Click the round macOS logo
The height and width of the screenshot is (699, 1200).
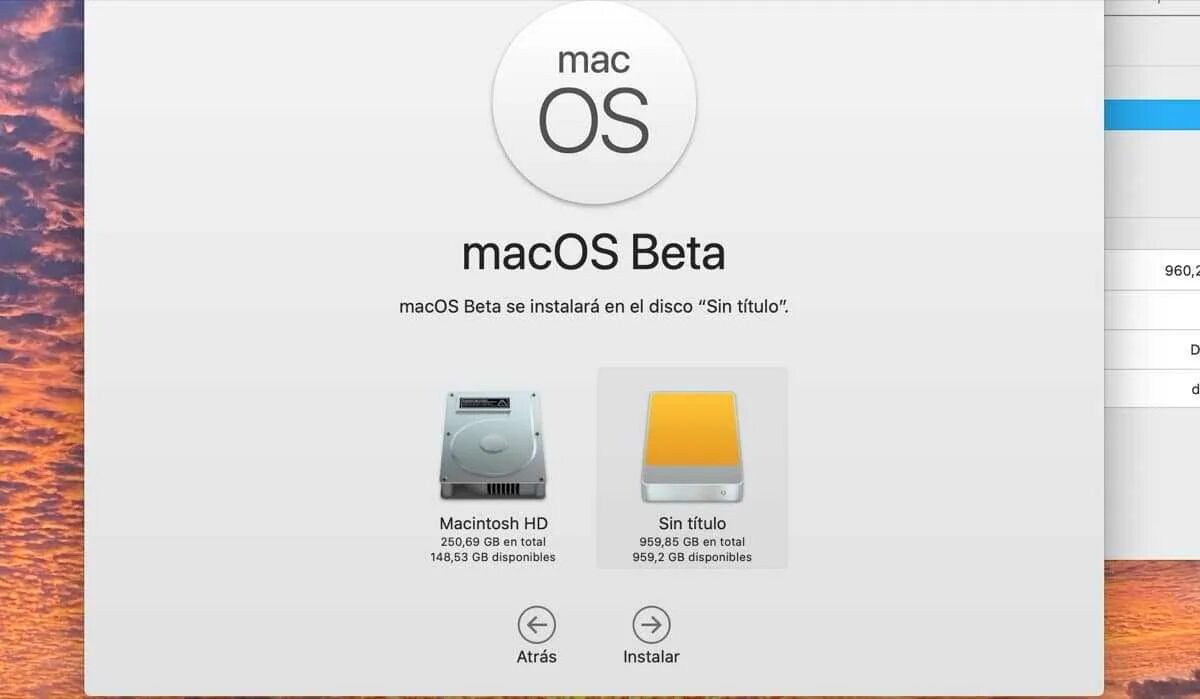594,102
